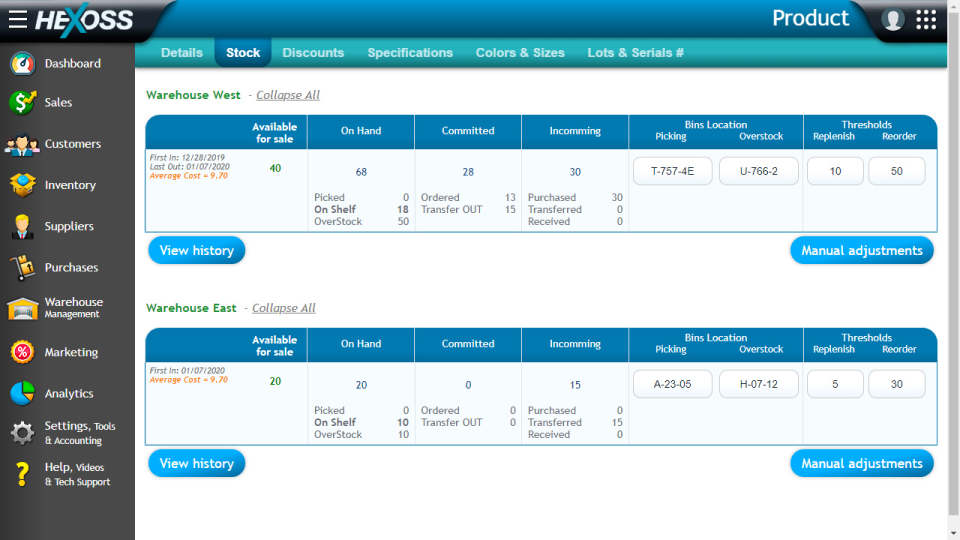Open Help, Videos & Tech Support
The height and width of the screenshot is (540, 960).
(77, 474)
